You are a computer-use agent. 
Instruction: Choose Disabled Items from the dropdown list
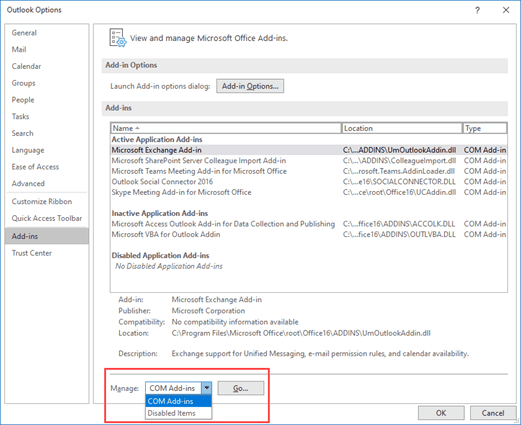click(x=179, y=413)
